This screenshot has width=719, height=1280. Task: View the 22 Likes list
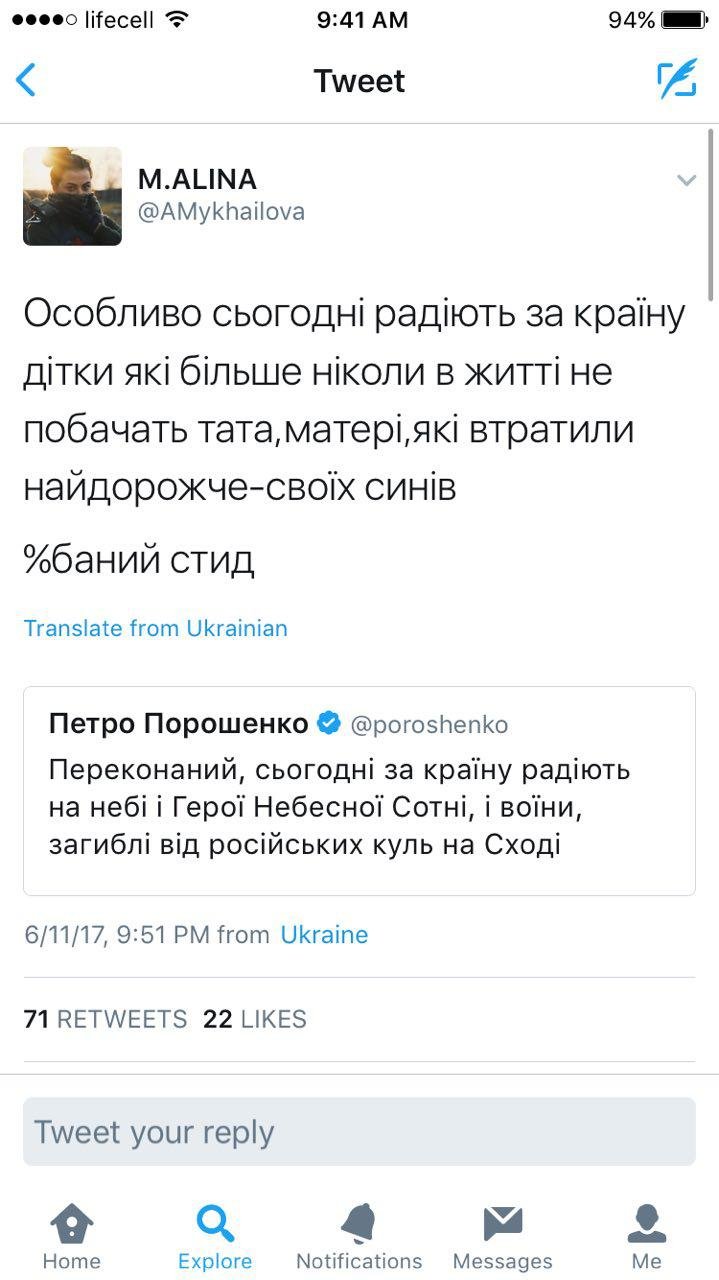[254, 1019]
